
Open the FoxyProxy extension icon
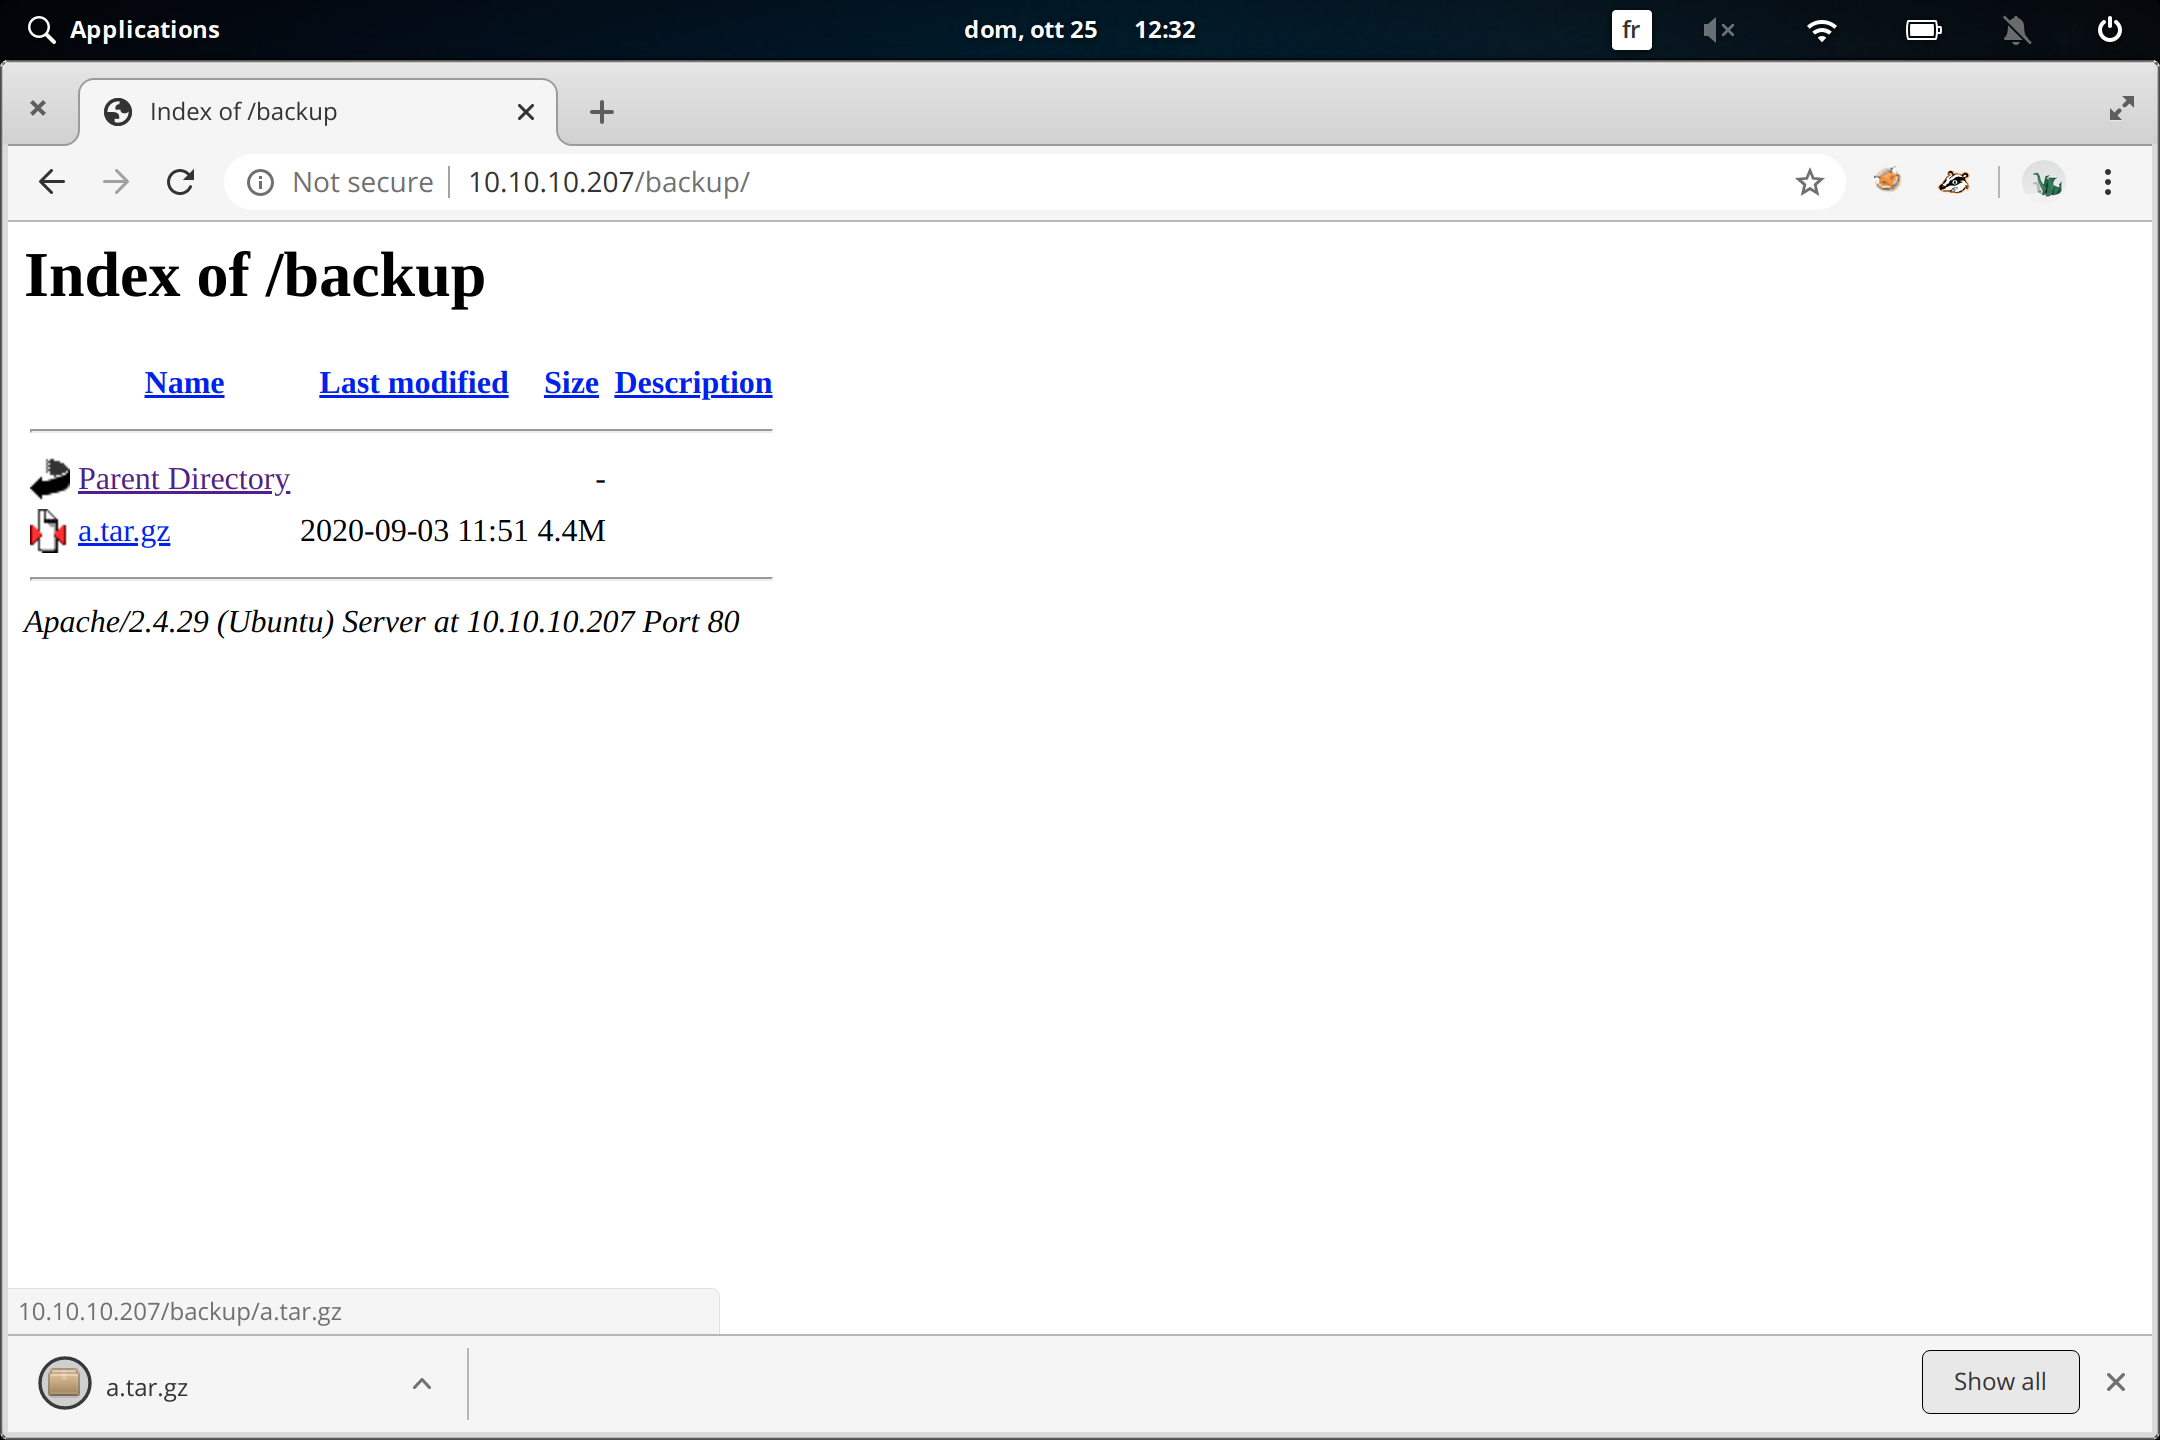click(x=1887, y=181)
